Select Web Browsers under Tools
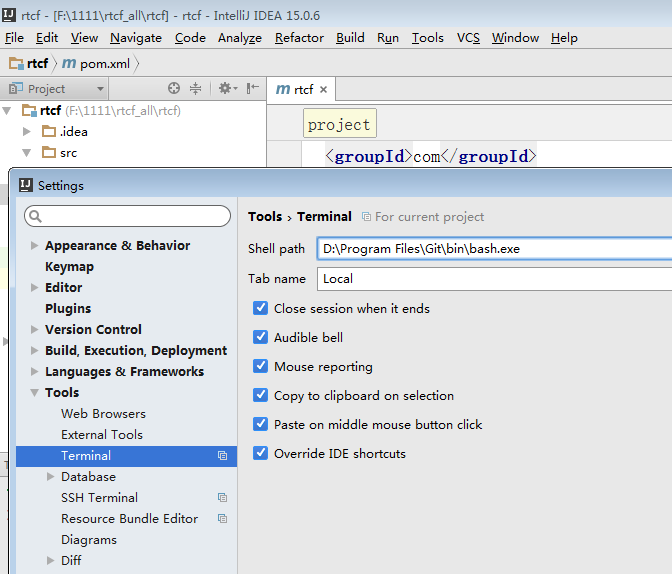Viewport: 672px width, 574px height. 103,413
